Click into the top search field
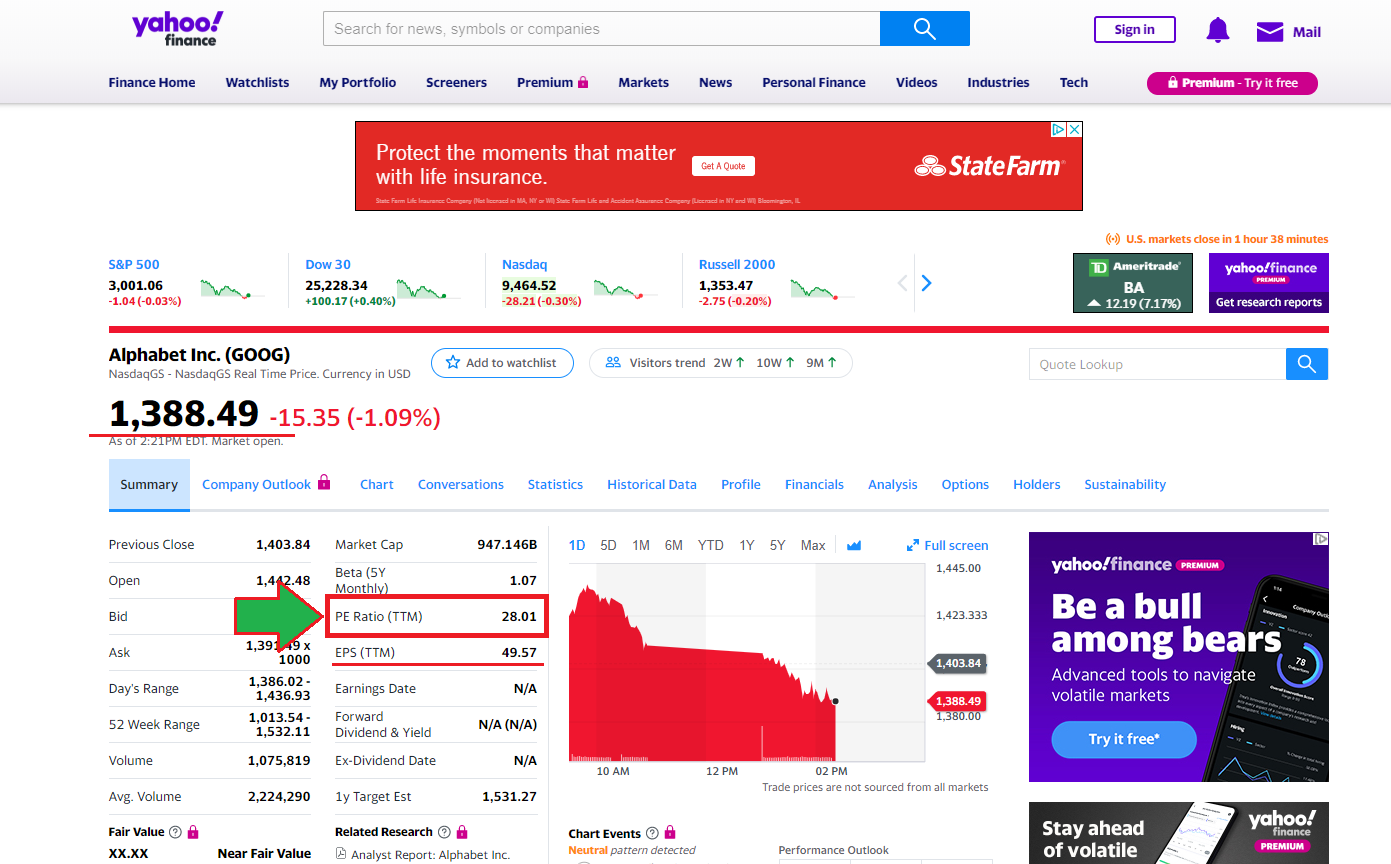 (x=601, y=29)
